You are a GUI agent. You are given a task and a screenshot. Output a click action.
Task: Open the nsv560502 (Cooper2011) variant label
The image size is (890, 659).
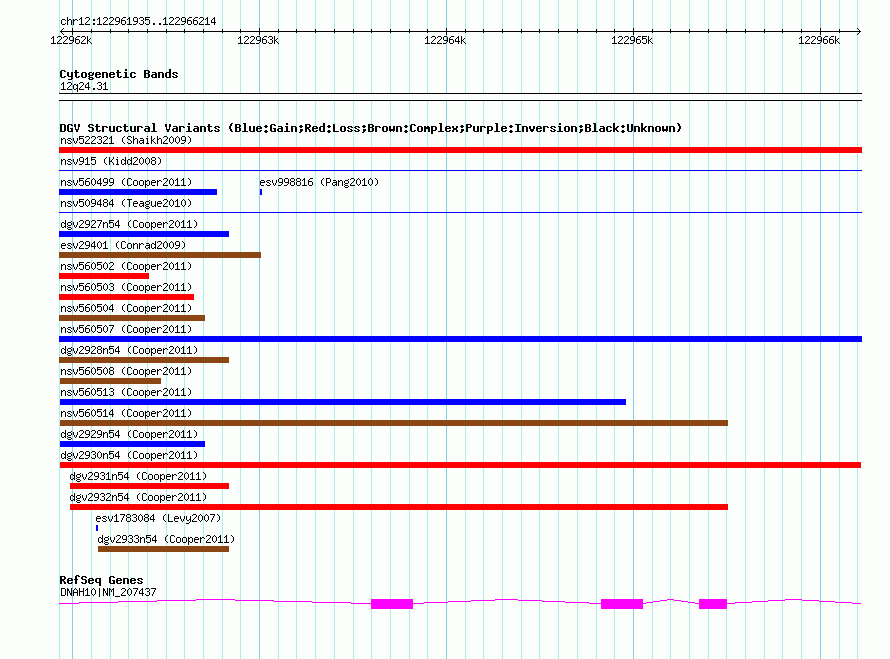pos(125,266)
